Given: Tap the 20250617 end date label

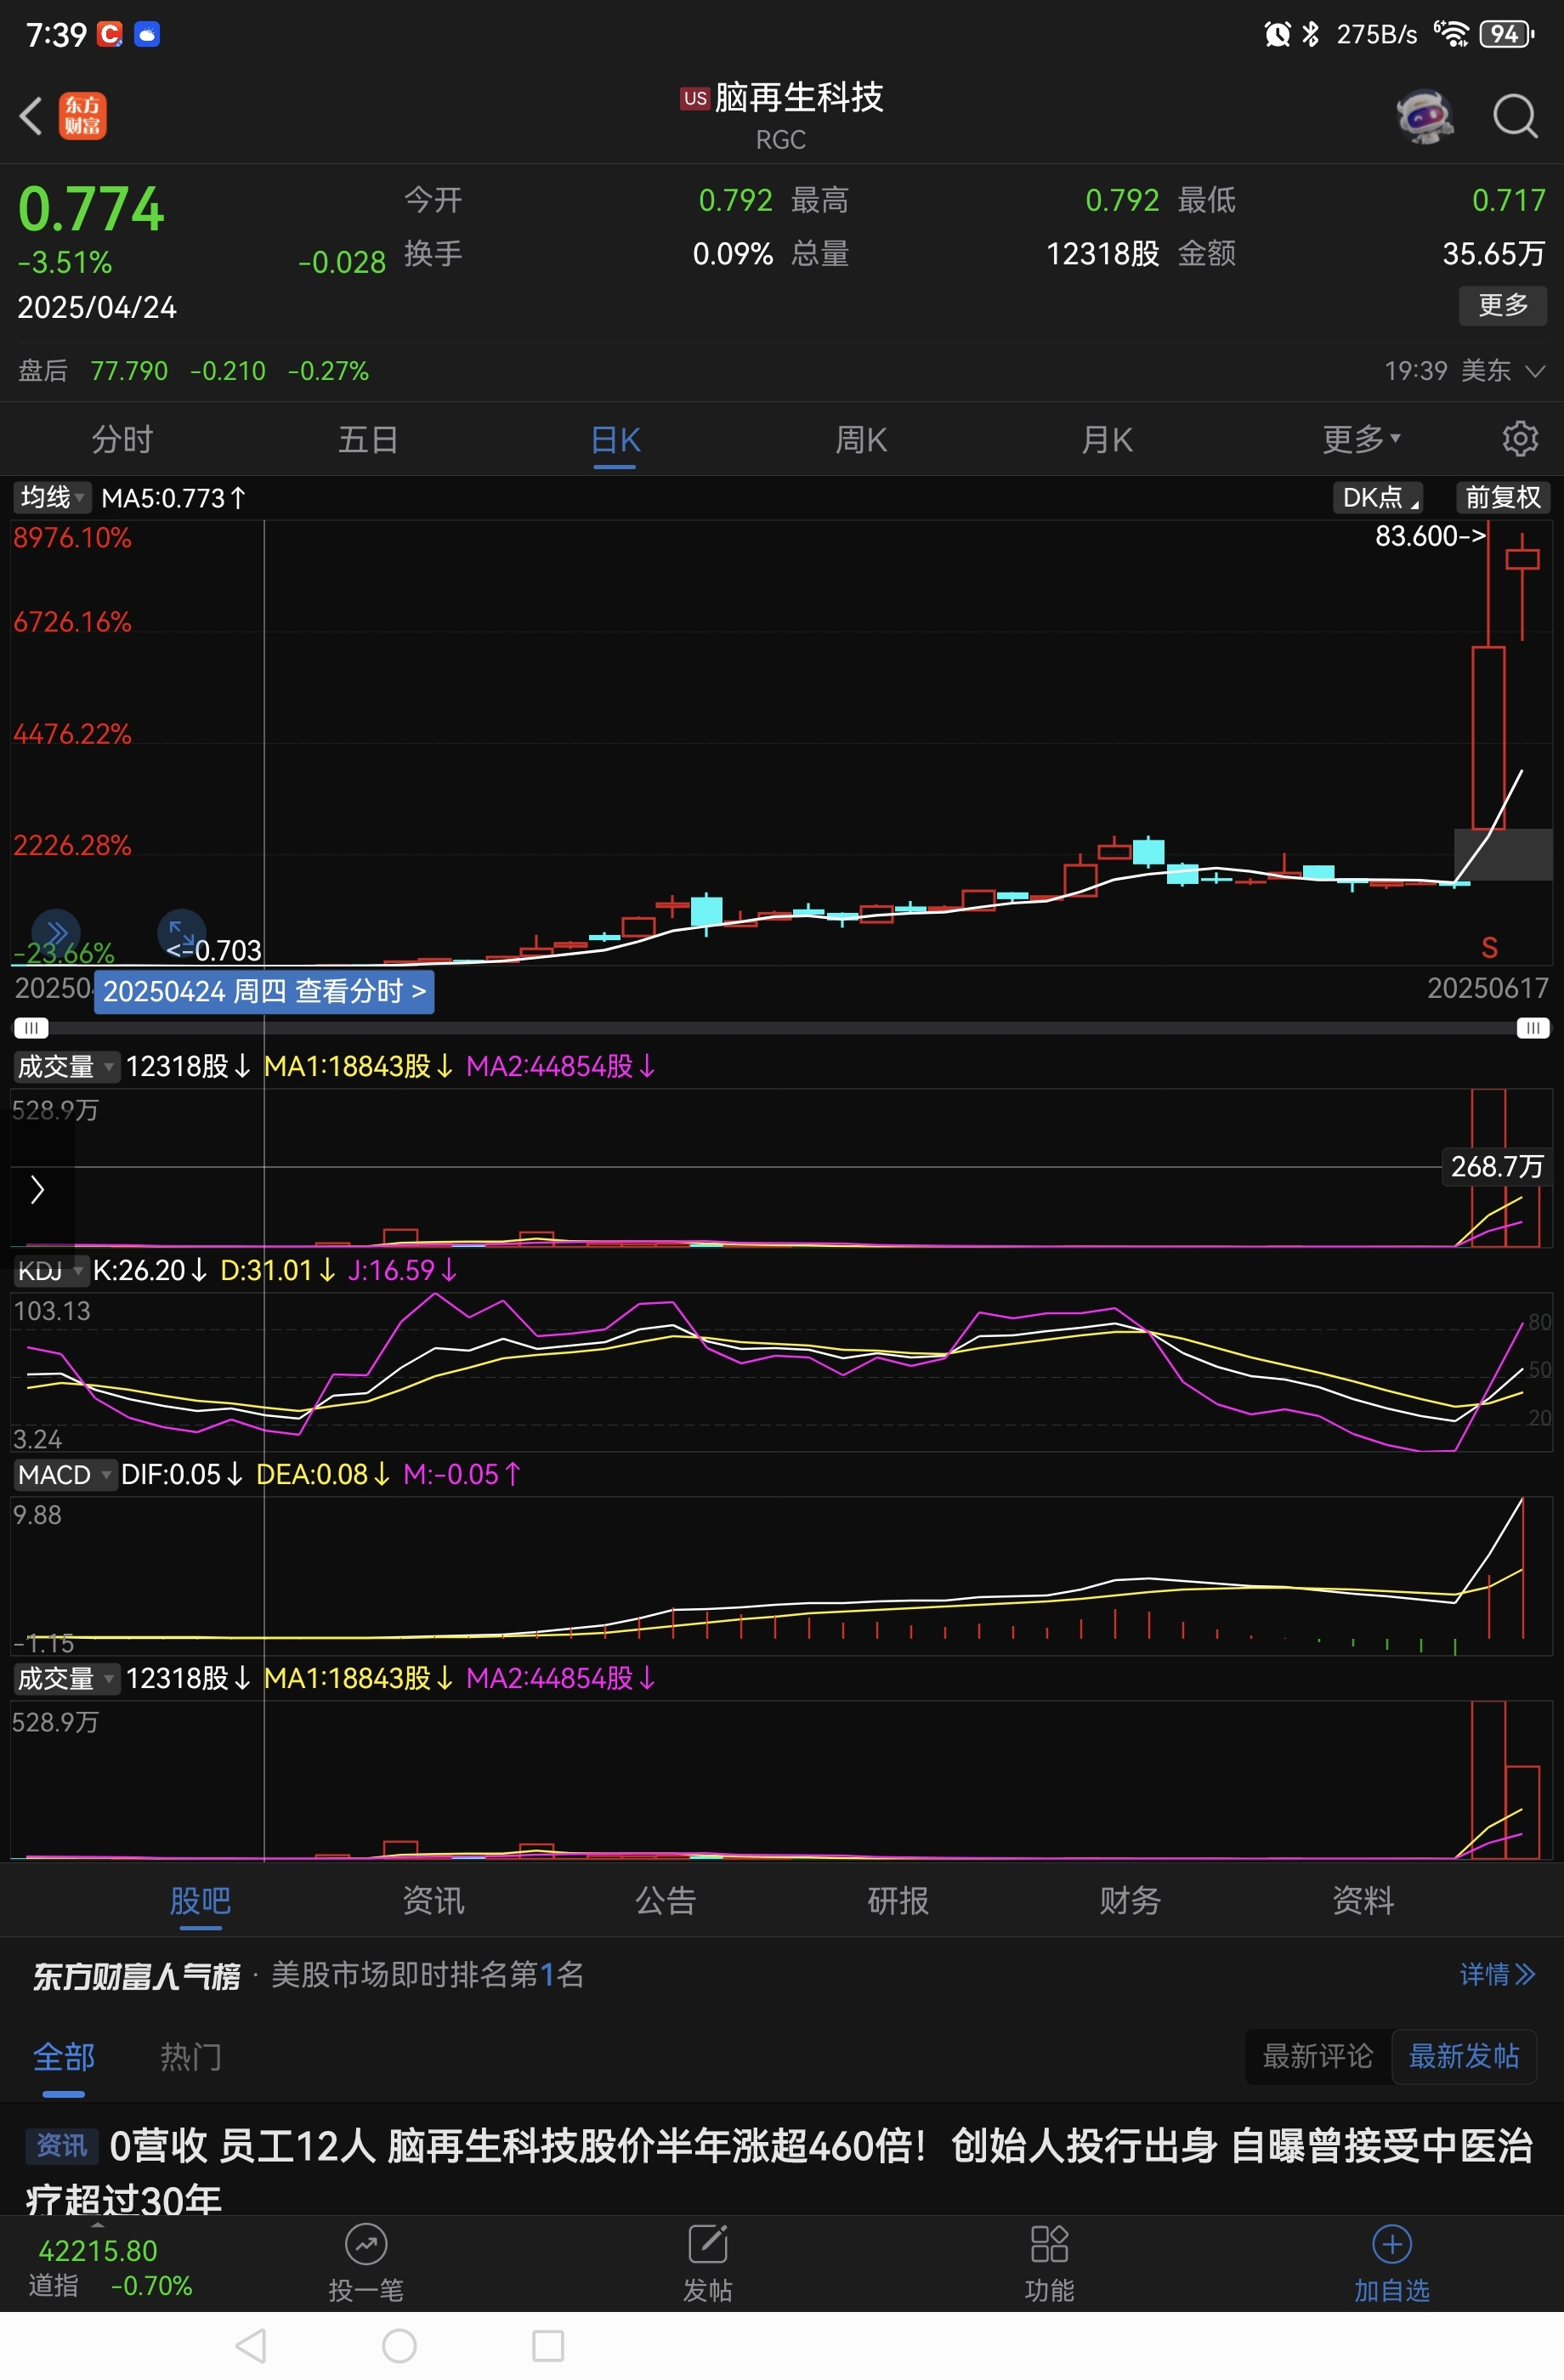Looking at the screenshot, I should 1487,988.
